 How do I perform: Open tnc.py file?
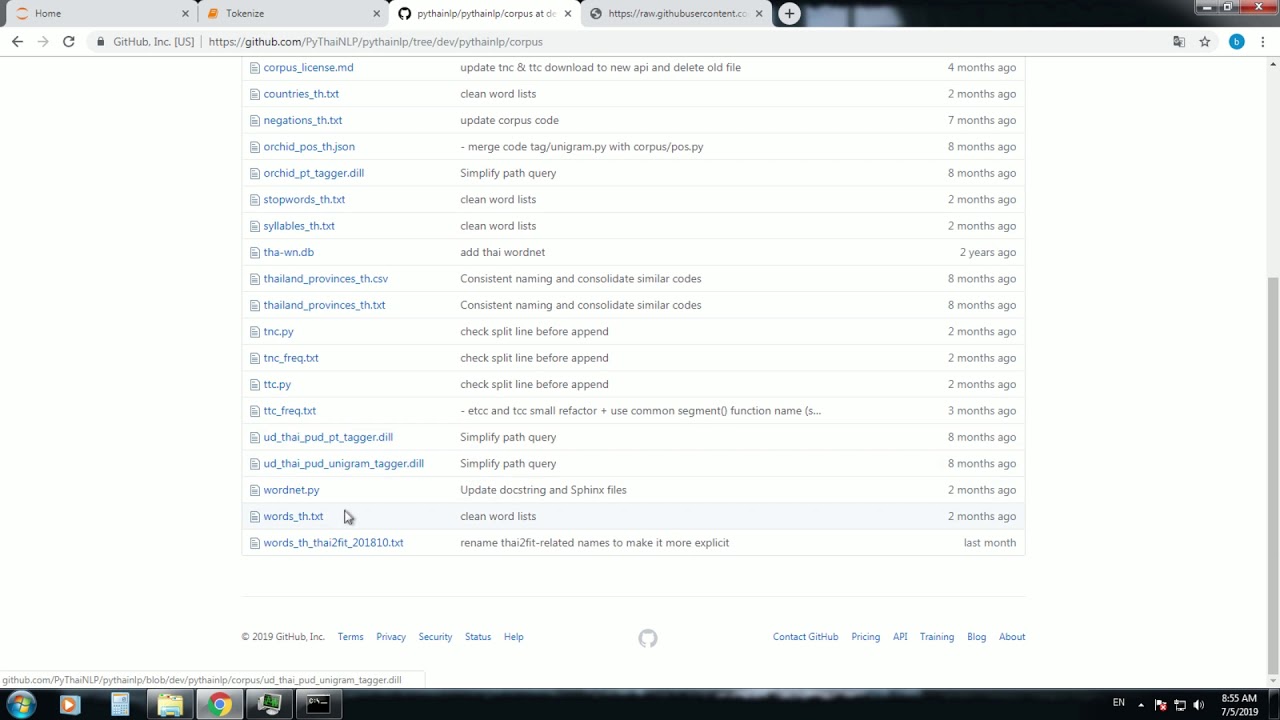(278, 332)
